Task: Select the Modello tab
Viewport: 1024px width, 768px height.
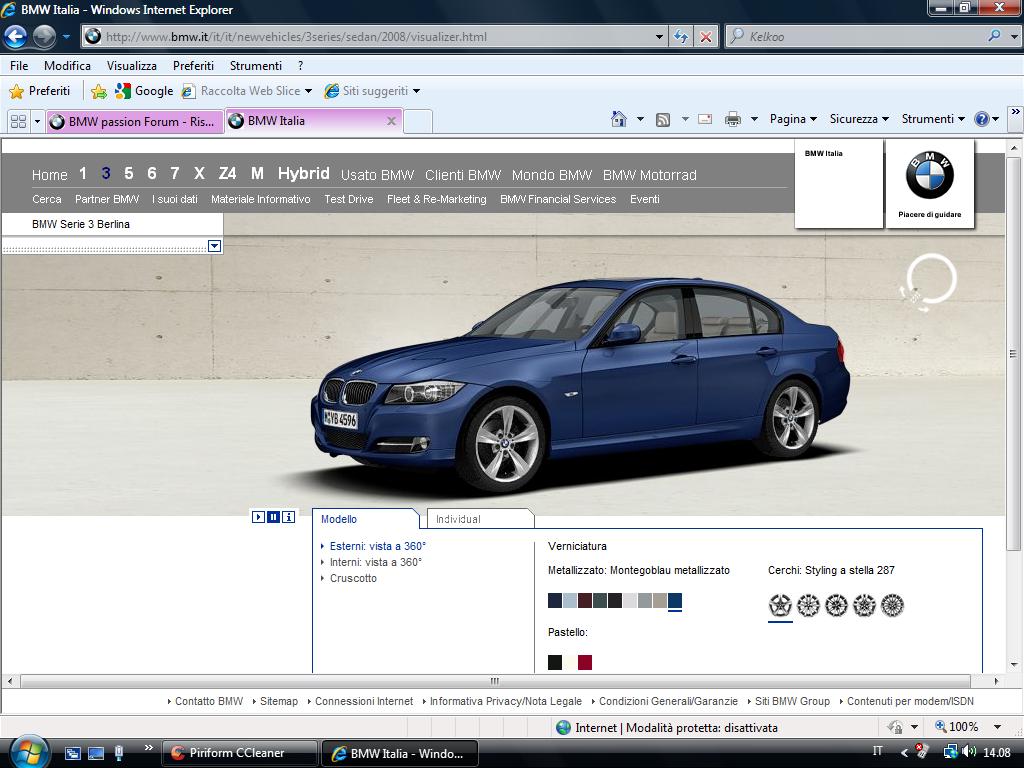Action: click(x=365, y=519)
